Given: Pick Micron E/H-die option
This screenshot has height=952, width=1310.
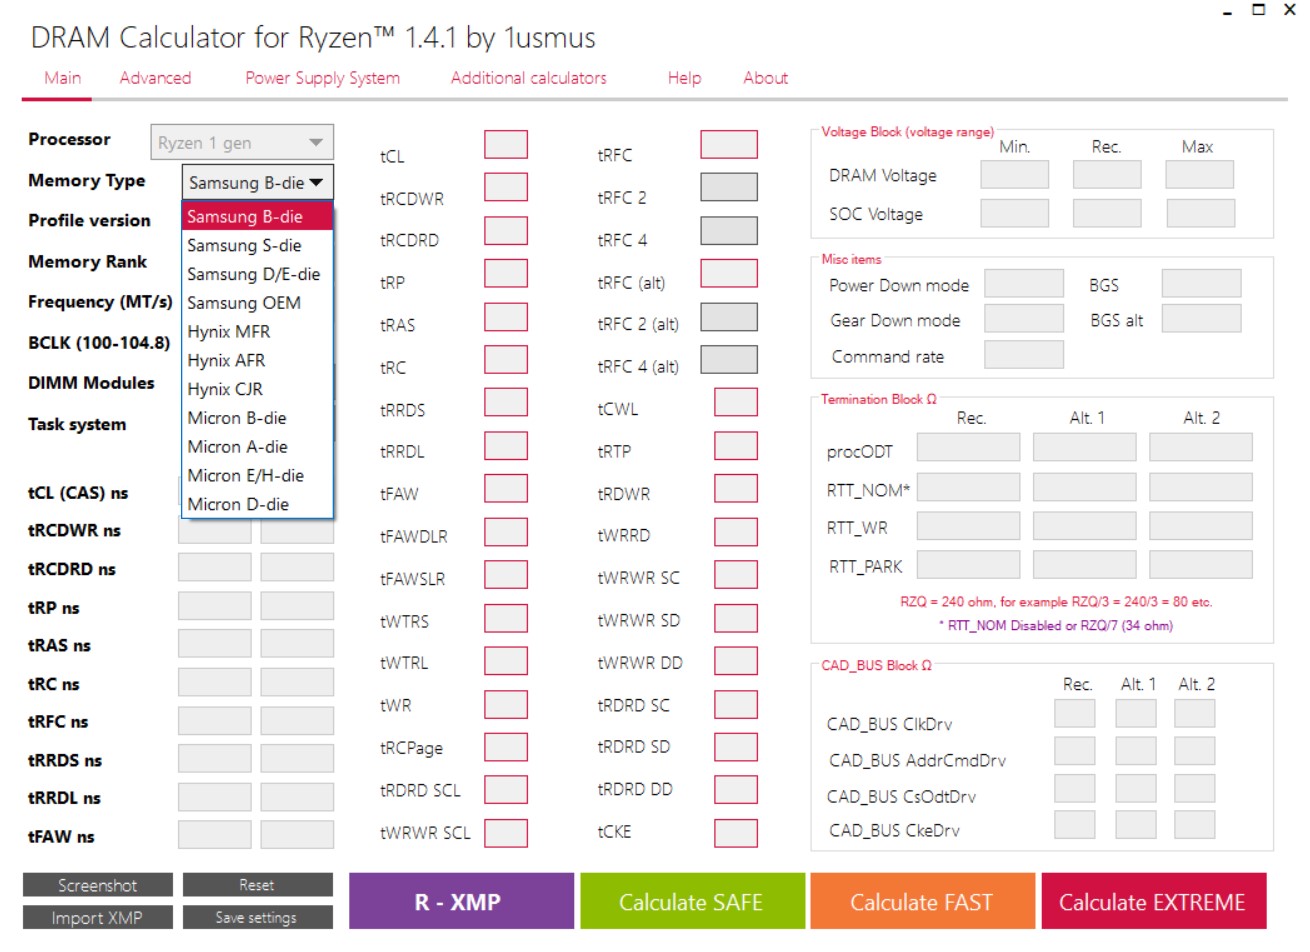Looking at the screenshot, I should click(x=257, y=476).
